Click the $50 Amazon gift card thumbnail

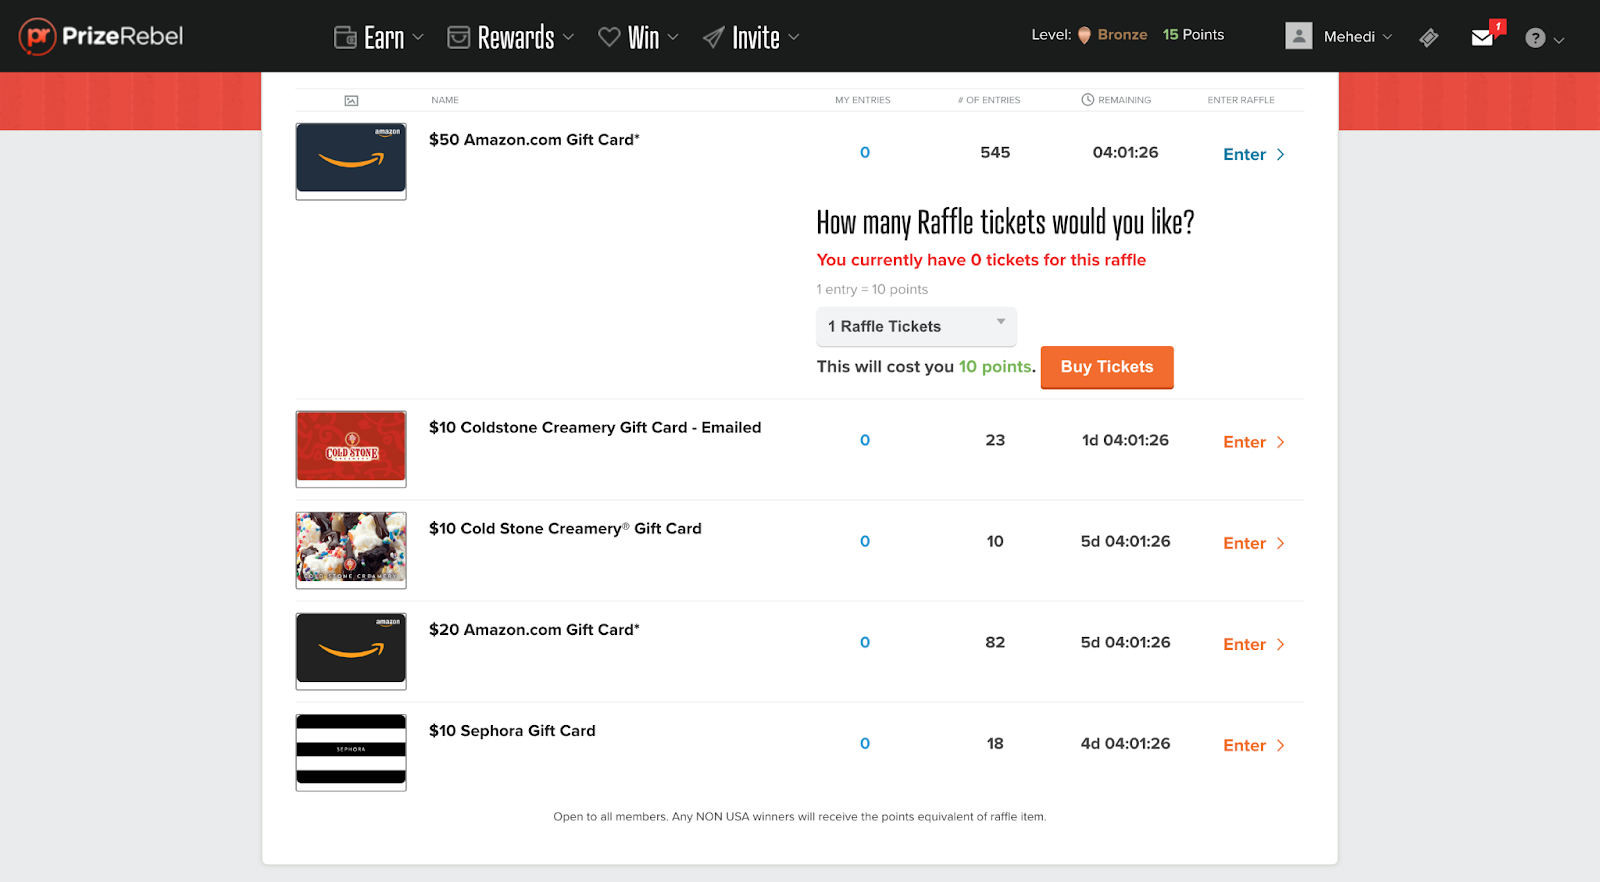pyautogui.click(x=351, y=161)
